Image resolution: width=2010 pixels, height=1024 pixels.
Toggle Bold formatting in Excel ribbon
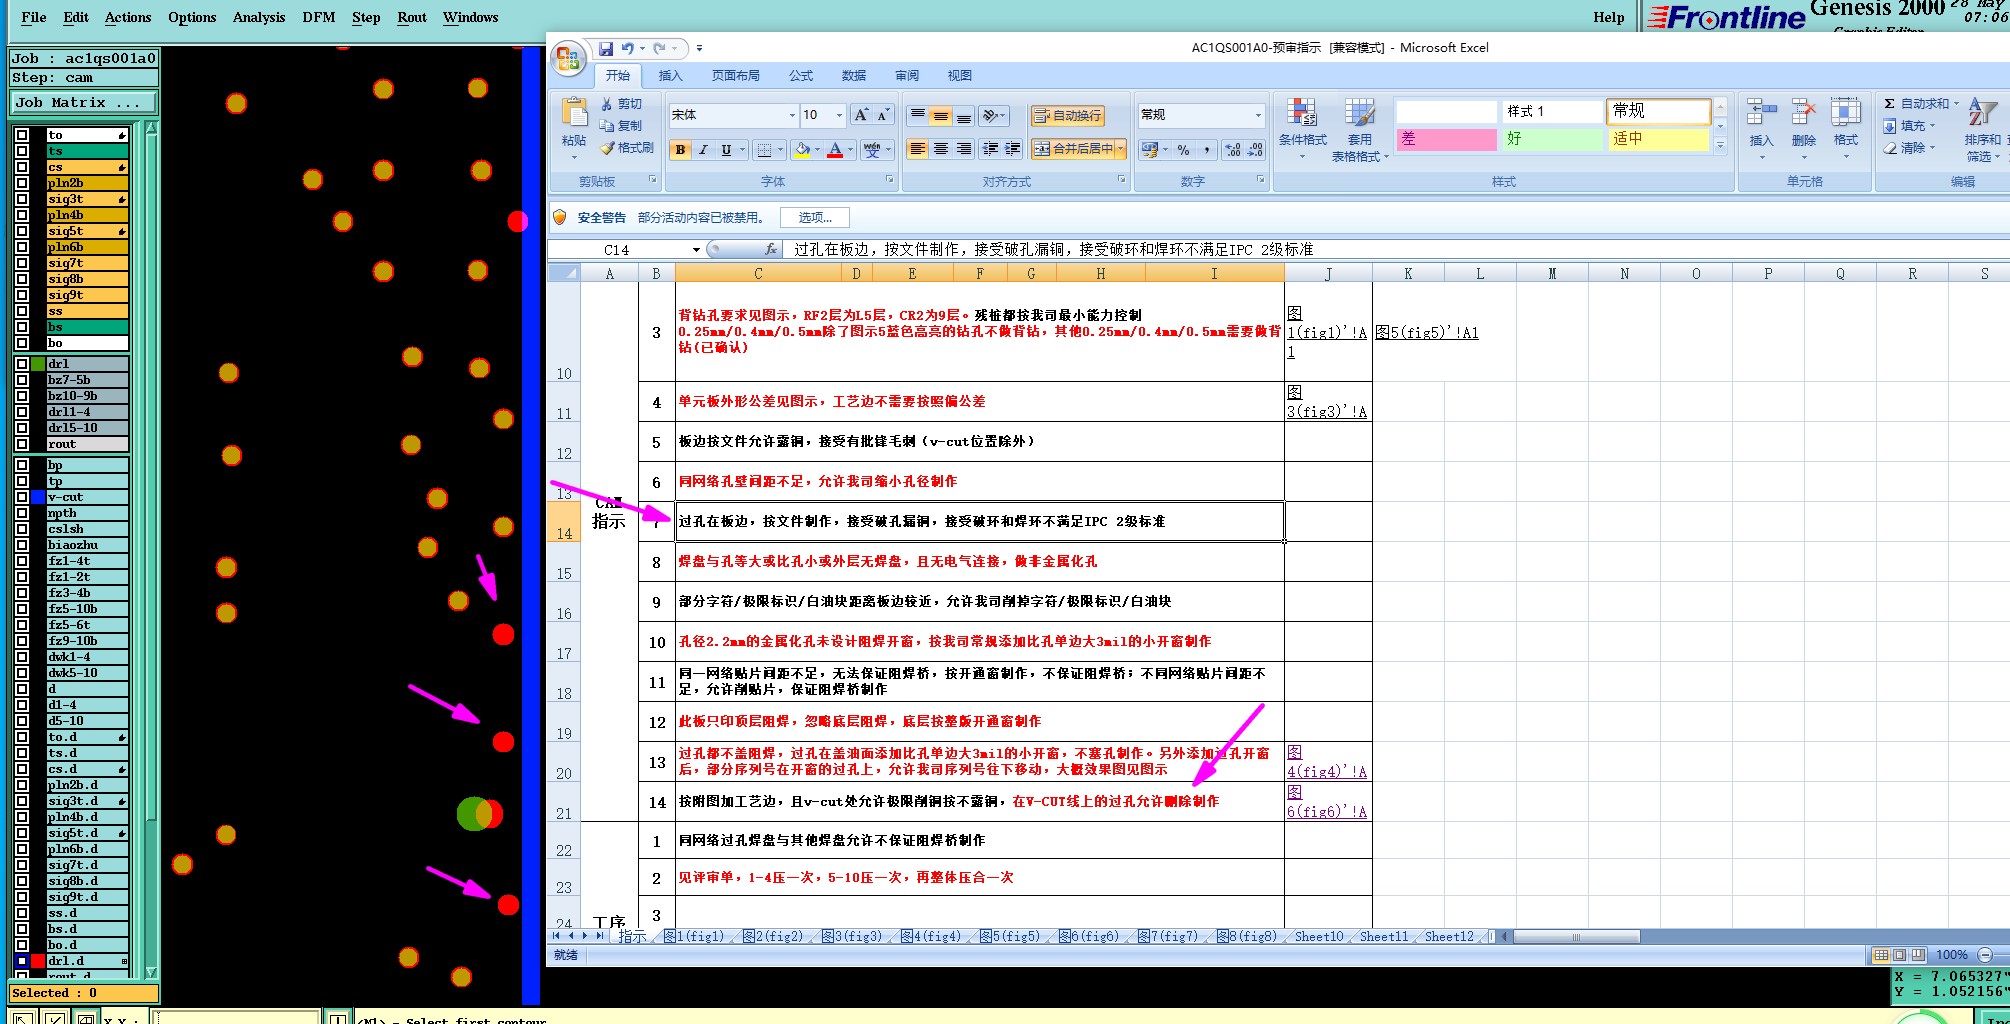pos(680,150)
